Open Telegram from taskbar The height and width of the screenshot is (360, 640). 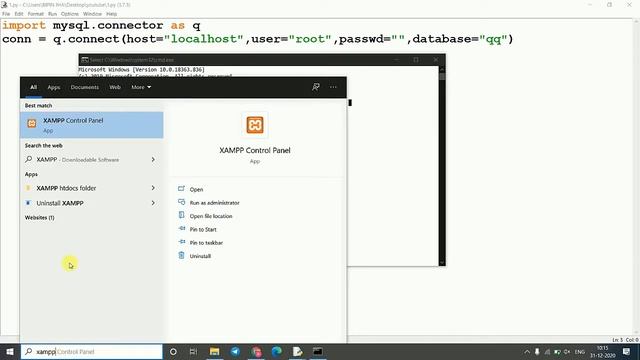pyautogui.click(x=235, y=352)
